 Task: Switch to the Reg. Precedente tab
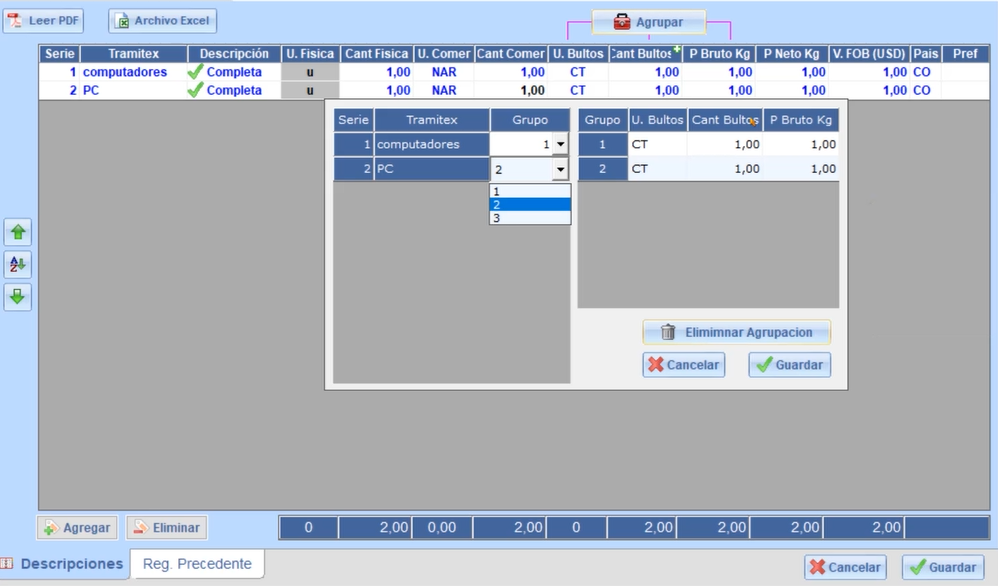pyautogui.click(x=197, y=564)
